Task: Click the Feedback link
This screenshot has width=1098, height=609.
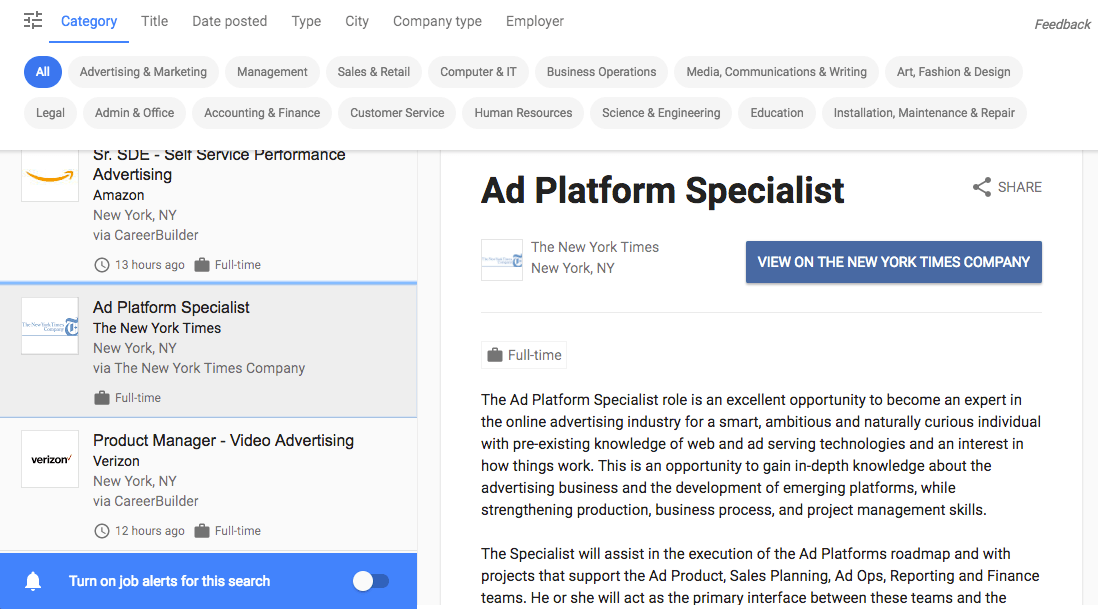Action: [1062, 23]
